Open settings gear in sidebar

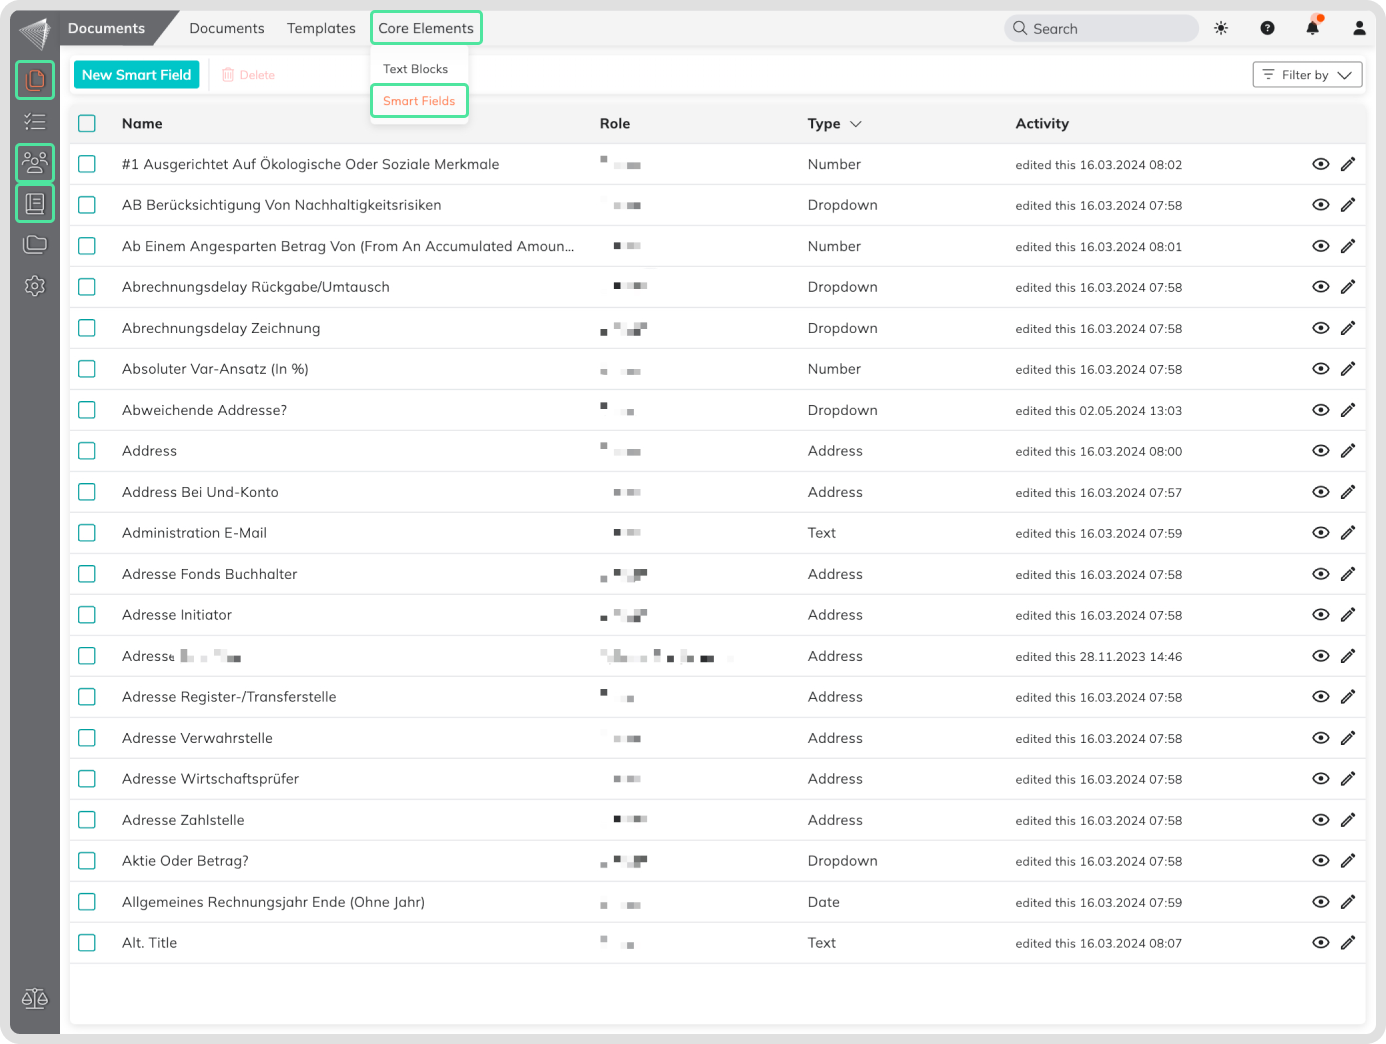tap(35, 286)
